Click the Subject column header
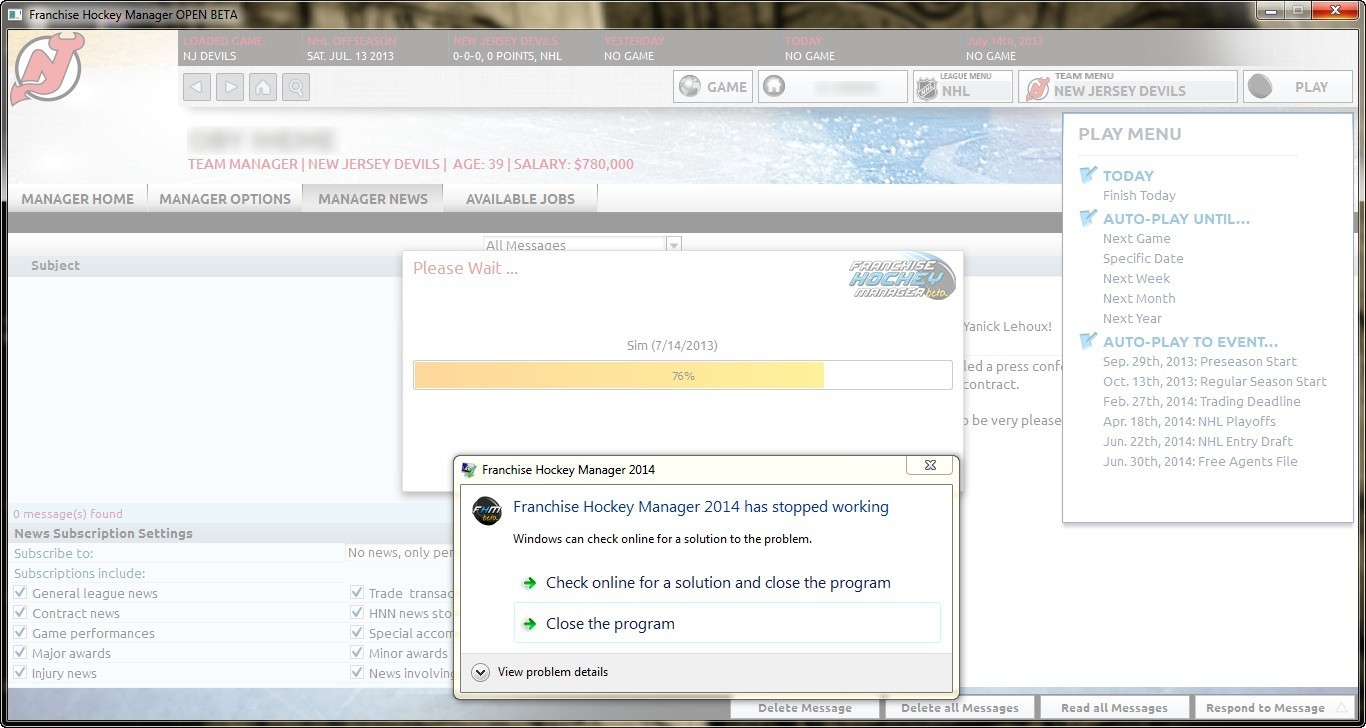Screen dimensions: 1366x728 pyautogui.click(x=55, y=265)
